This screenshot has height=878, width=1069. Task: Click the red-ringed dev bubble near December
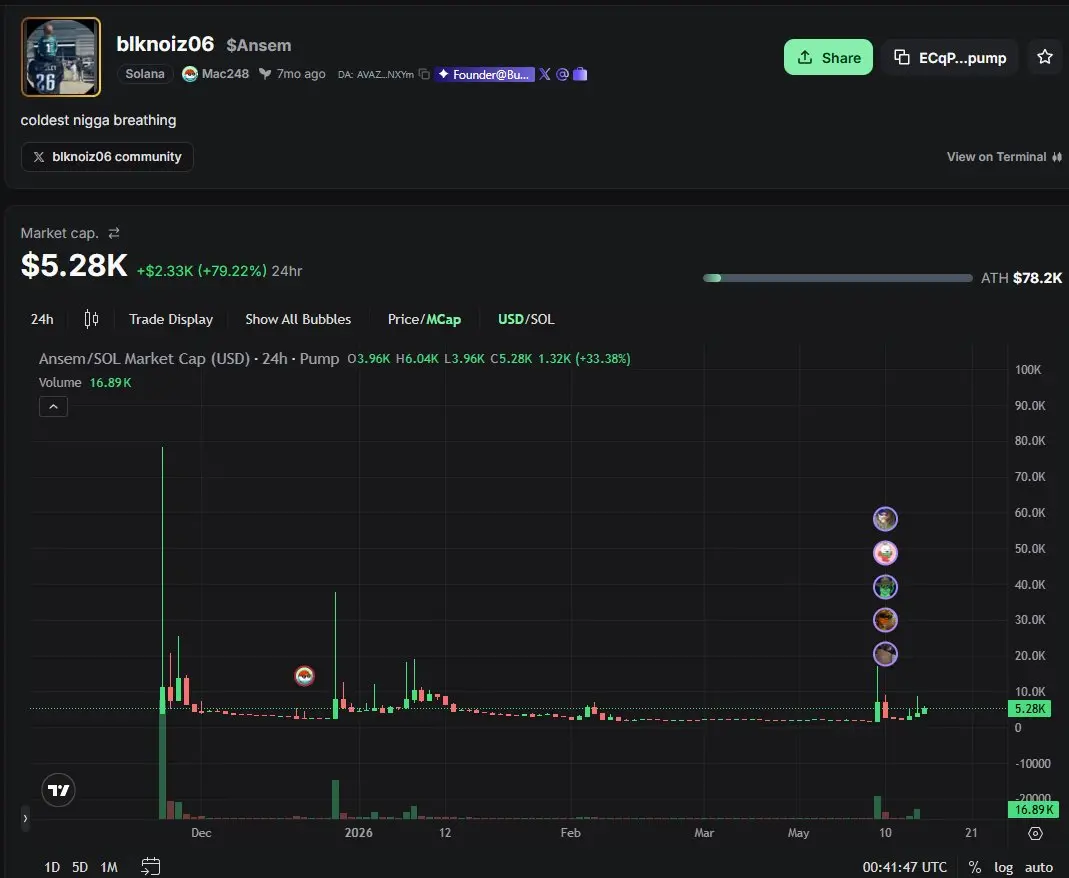point(304,676)
